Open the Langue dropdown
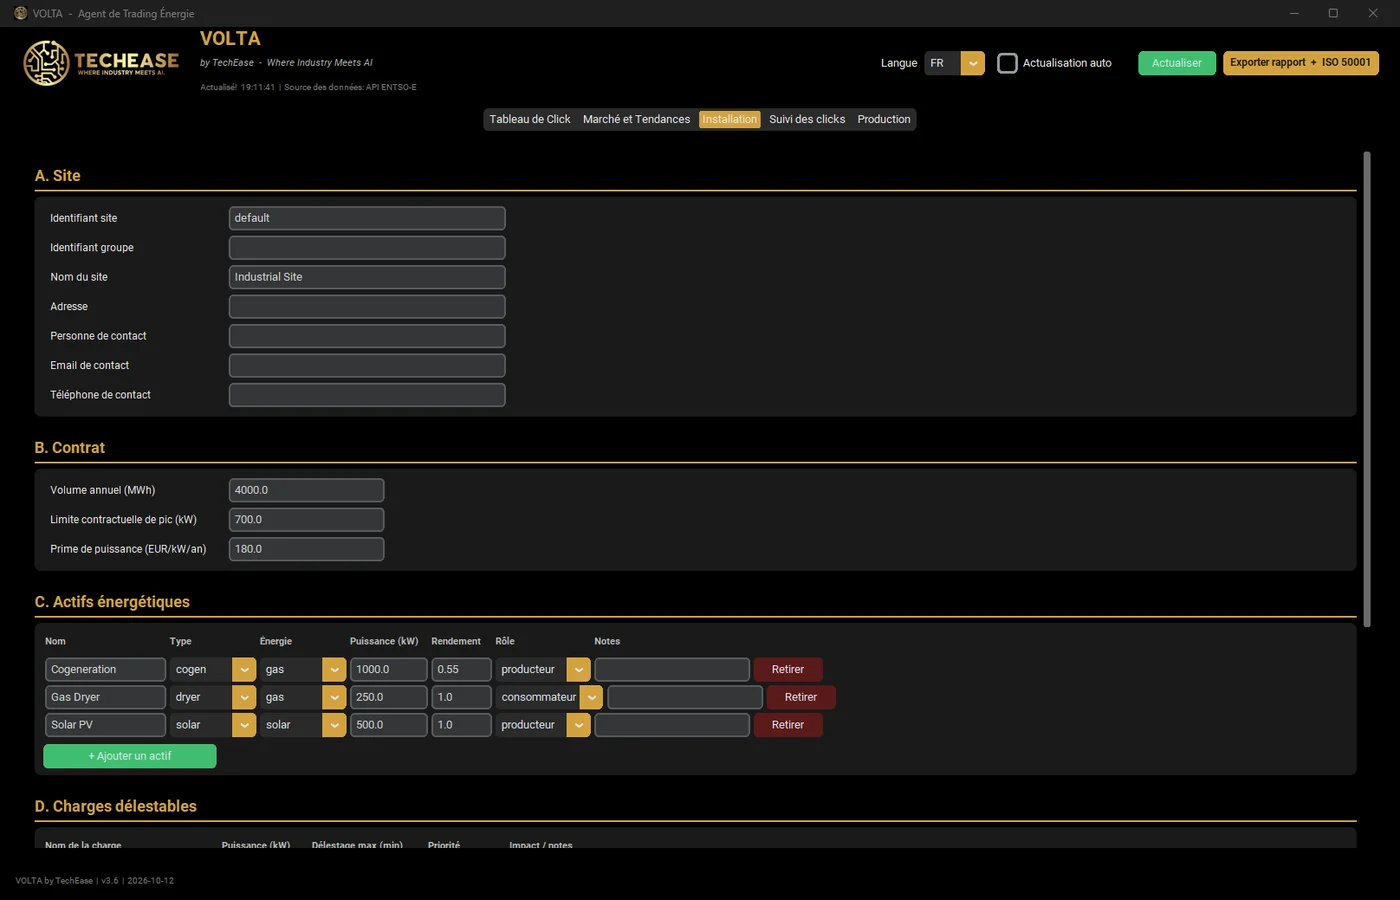 (x=954, y=63)
